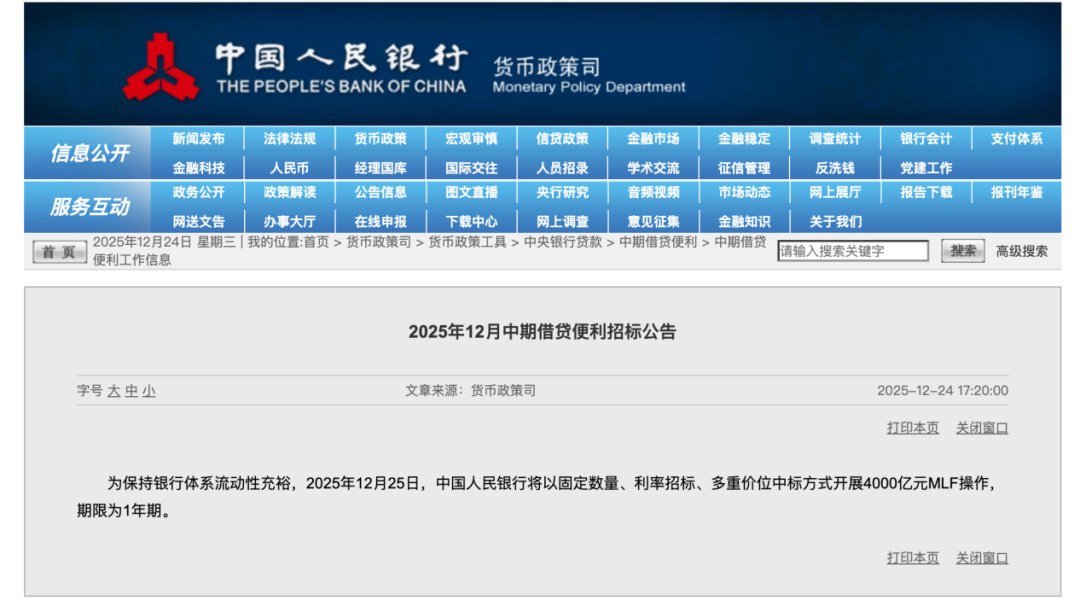
Task: Select 金融稳定 in navigation bar
Action: pyautogui.click(x=744, y=139)
